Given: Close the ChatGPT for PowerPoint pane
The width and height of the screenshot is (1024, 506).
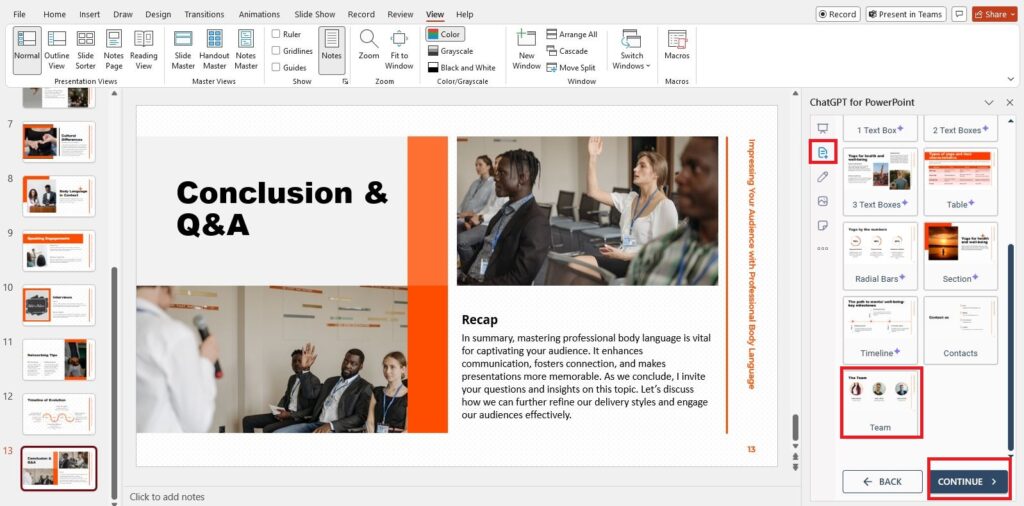Looking at the screenshot, I should pos(1010,103).
